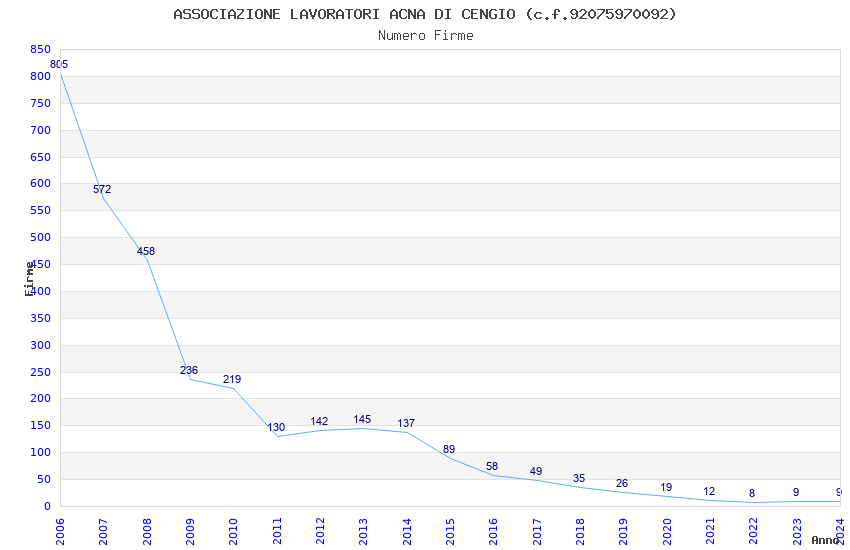Click the data label 219
This screenshot has width=850, height=550.
(x=232, y=379)
